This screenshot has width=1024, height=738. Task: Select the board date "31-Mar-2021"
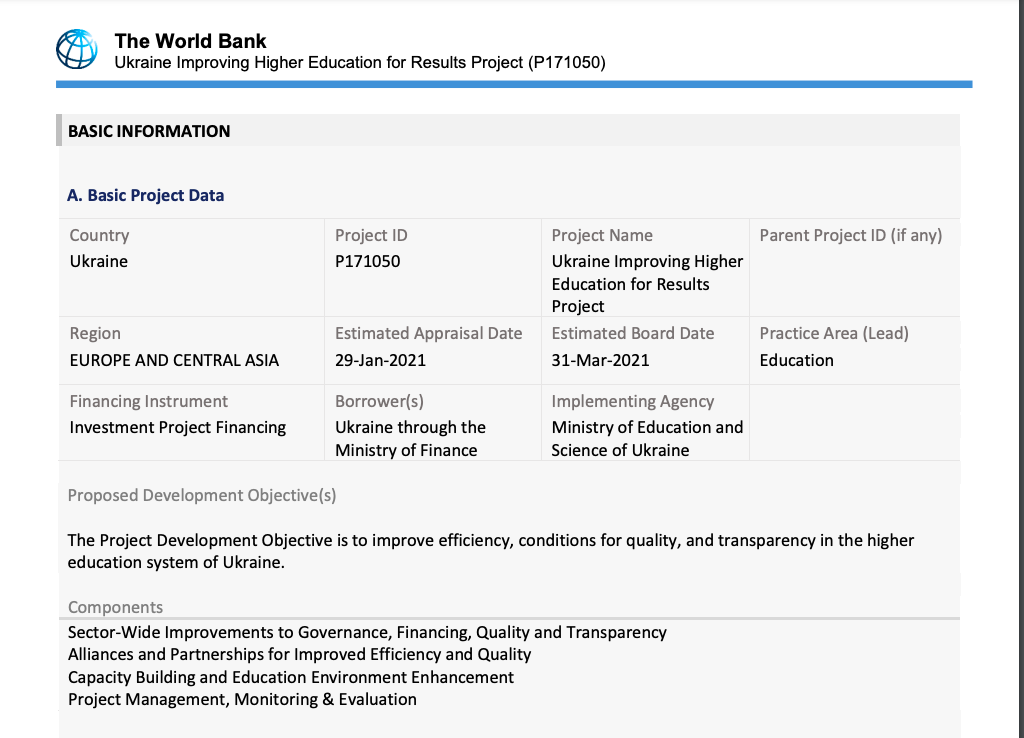pos(600,361)
